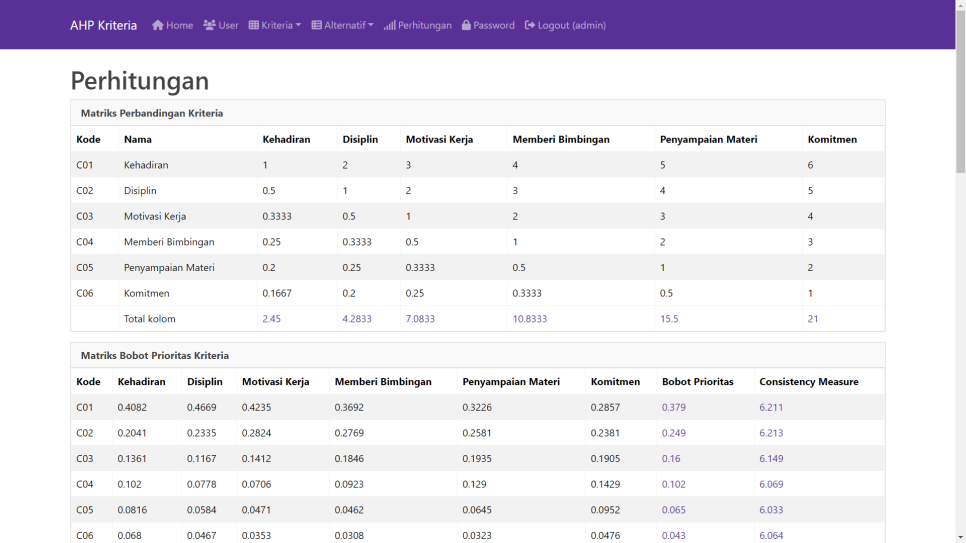
Task: Click the scrollbar down arrow
Action: pos(960,537)
